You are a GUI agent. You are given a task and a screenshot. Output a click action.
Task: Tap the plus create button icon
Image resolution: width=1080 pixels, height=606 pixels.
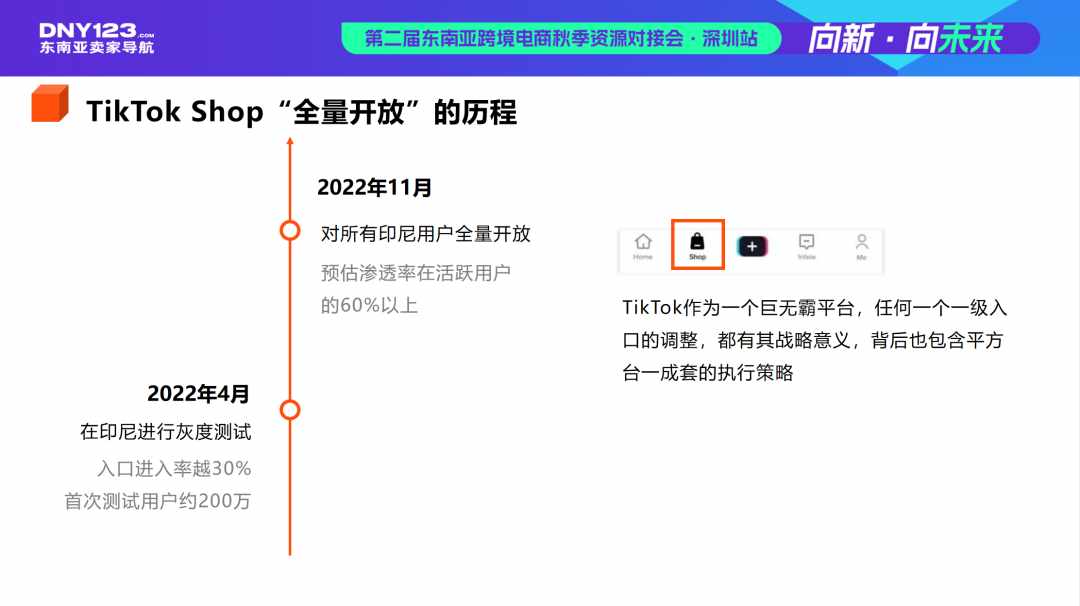(752, 246)
